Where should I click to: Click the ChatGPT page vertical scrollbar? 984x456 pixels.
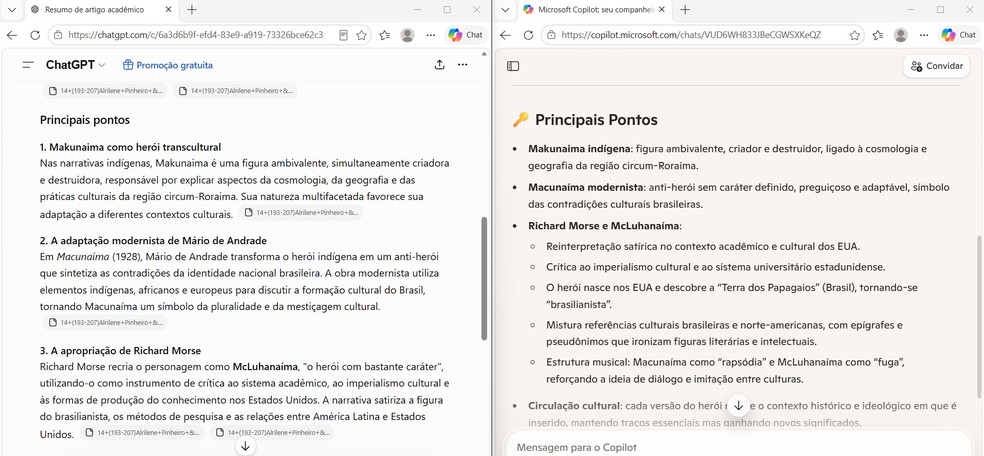(x=484, y=278)
